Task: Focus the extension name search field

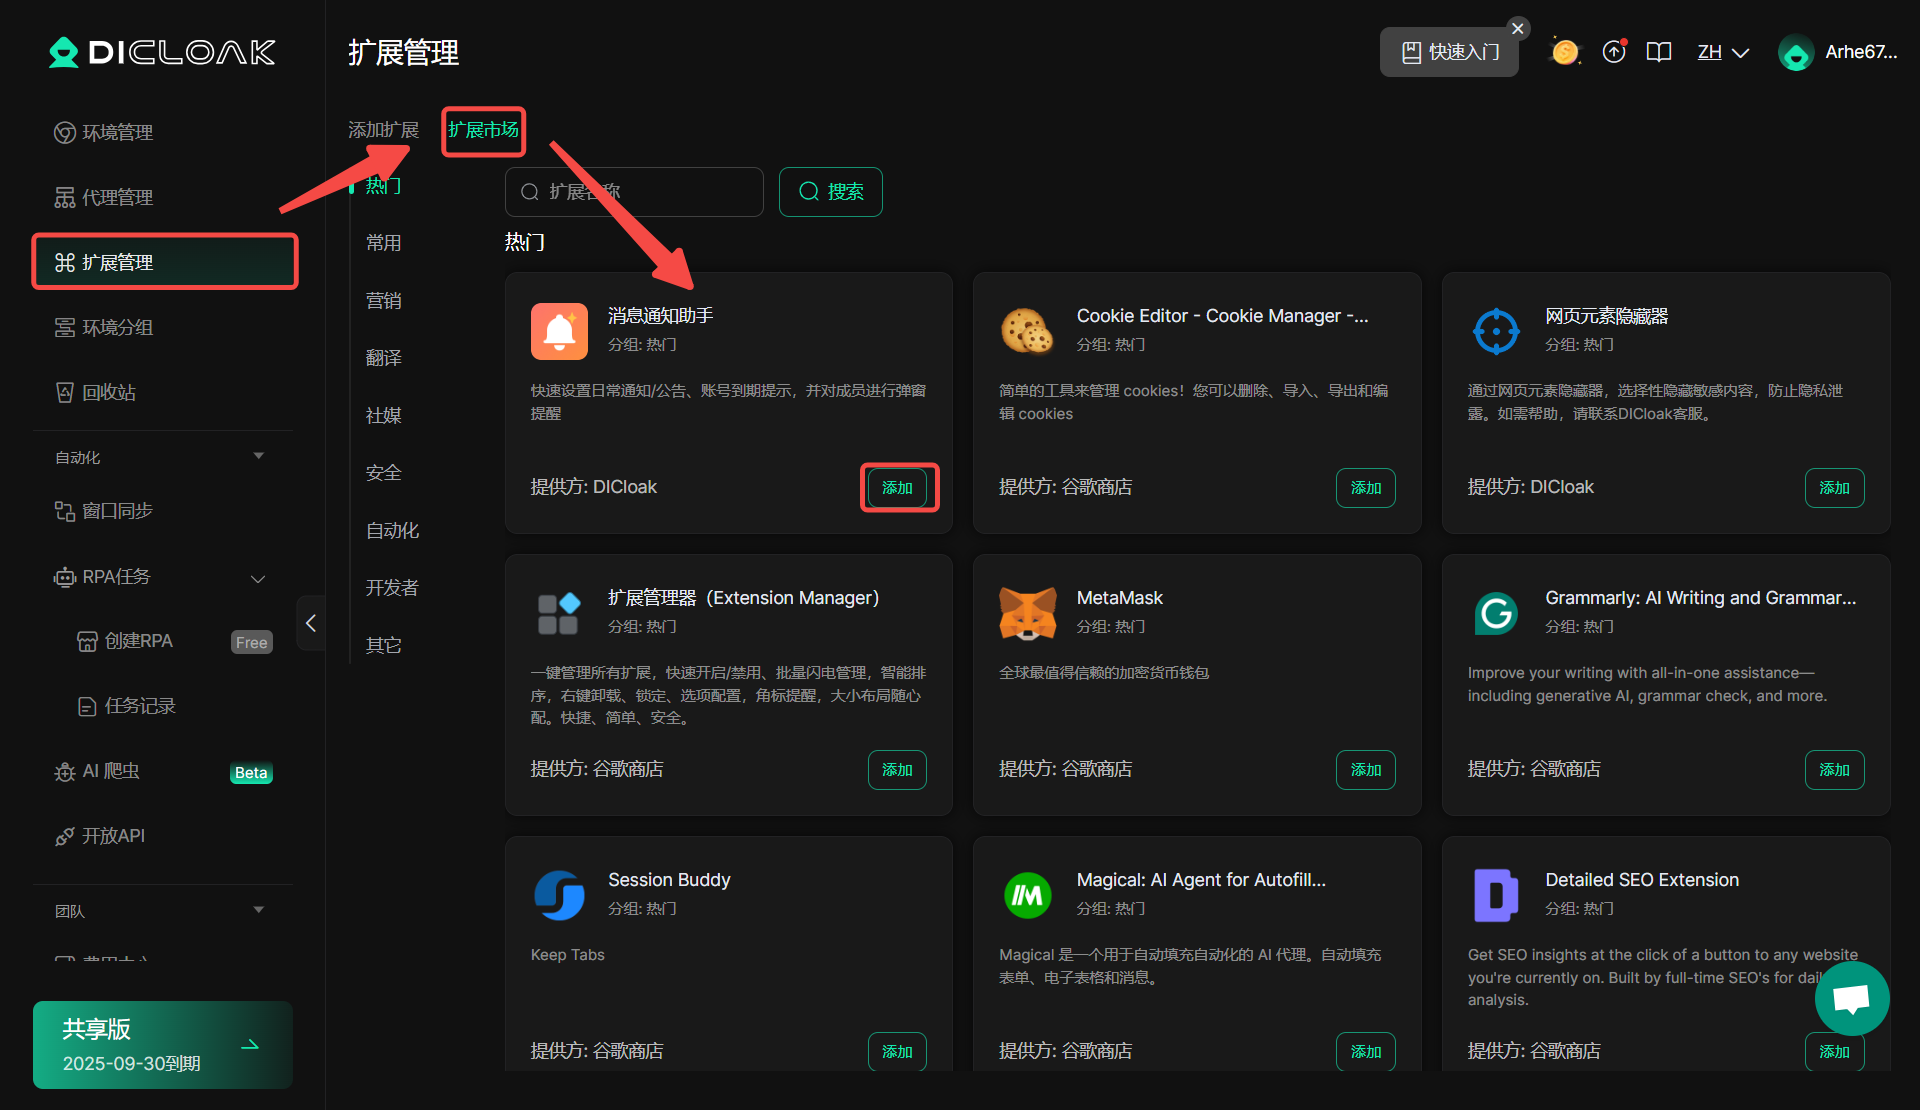Action: click(634, 192)
